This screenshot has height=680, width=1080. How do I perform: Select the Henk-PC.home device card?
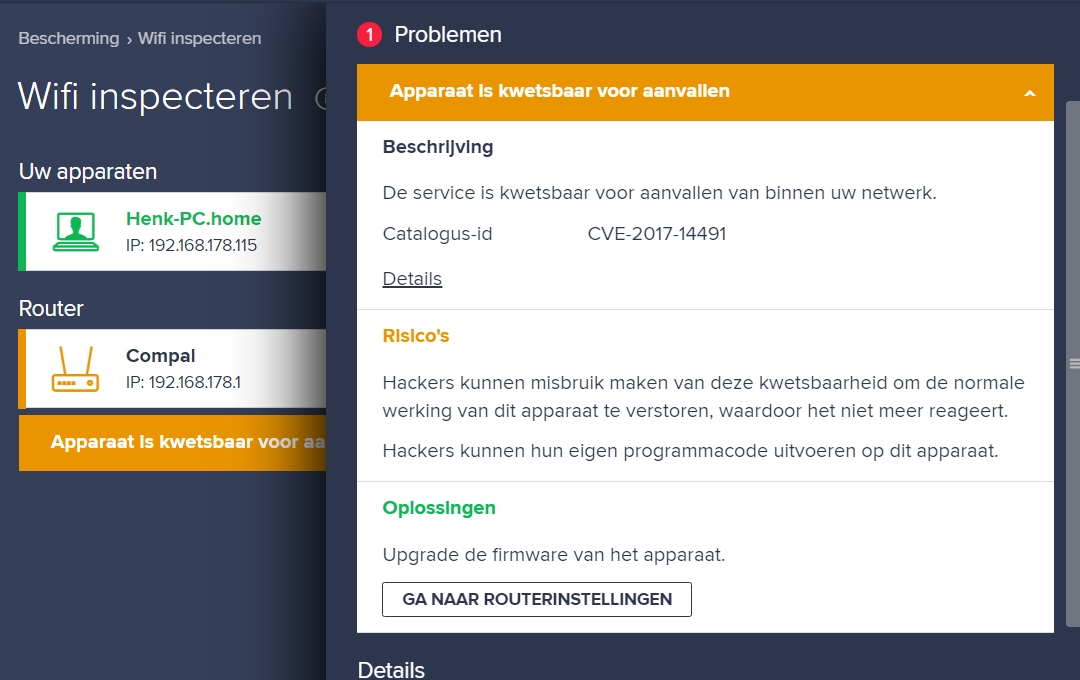coord(172,231)
